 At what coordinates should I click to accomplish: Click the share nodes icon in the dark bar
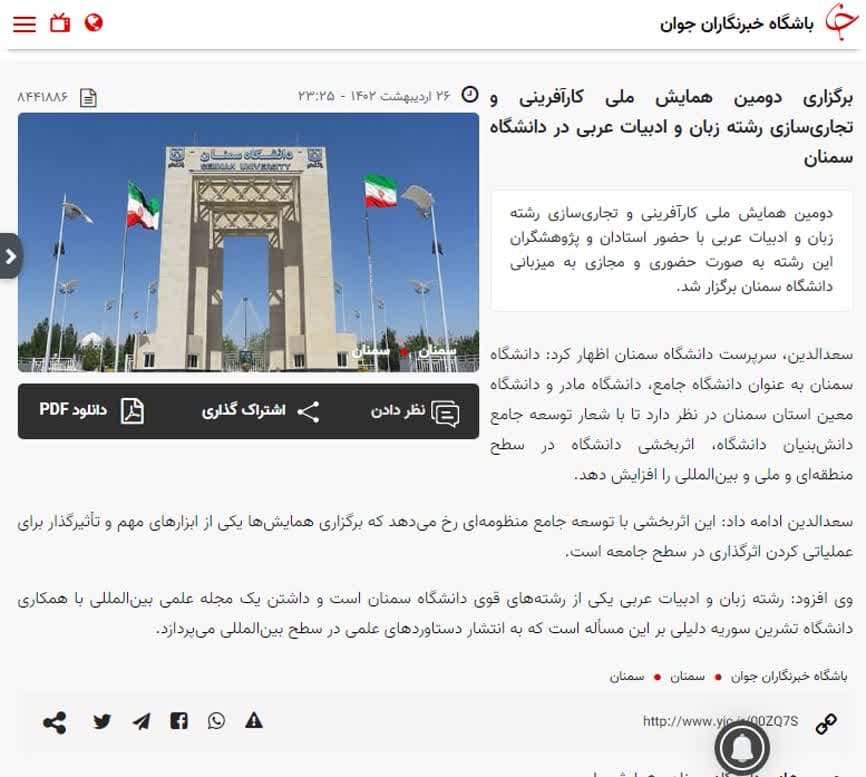coord(308,412)
